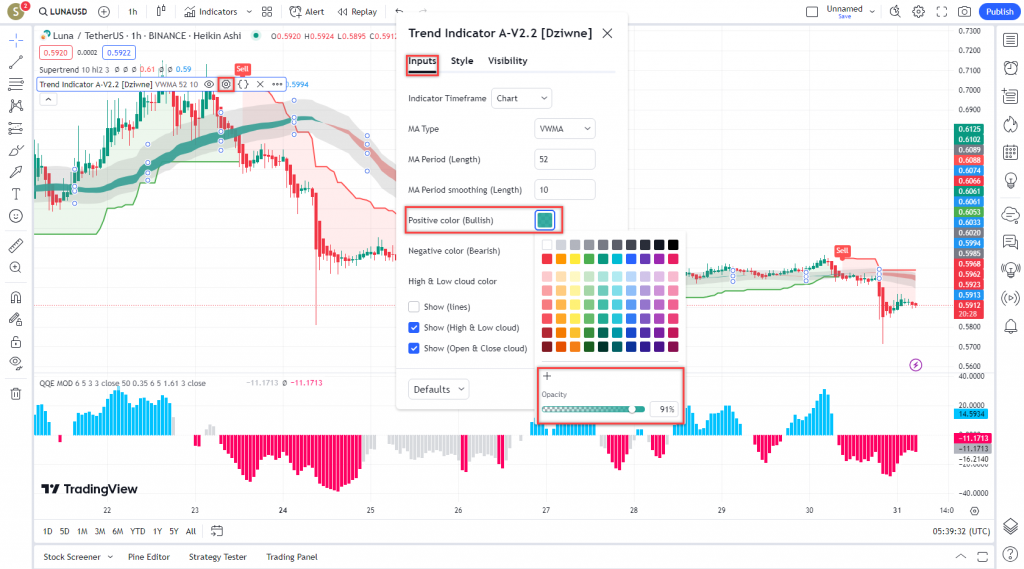Select the trend line drawing tool
Viewport: 1024px width, 569px height.
tap(16, 62)
